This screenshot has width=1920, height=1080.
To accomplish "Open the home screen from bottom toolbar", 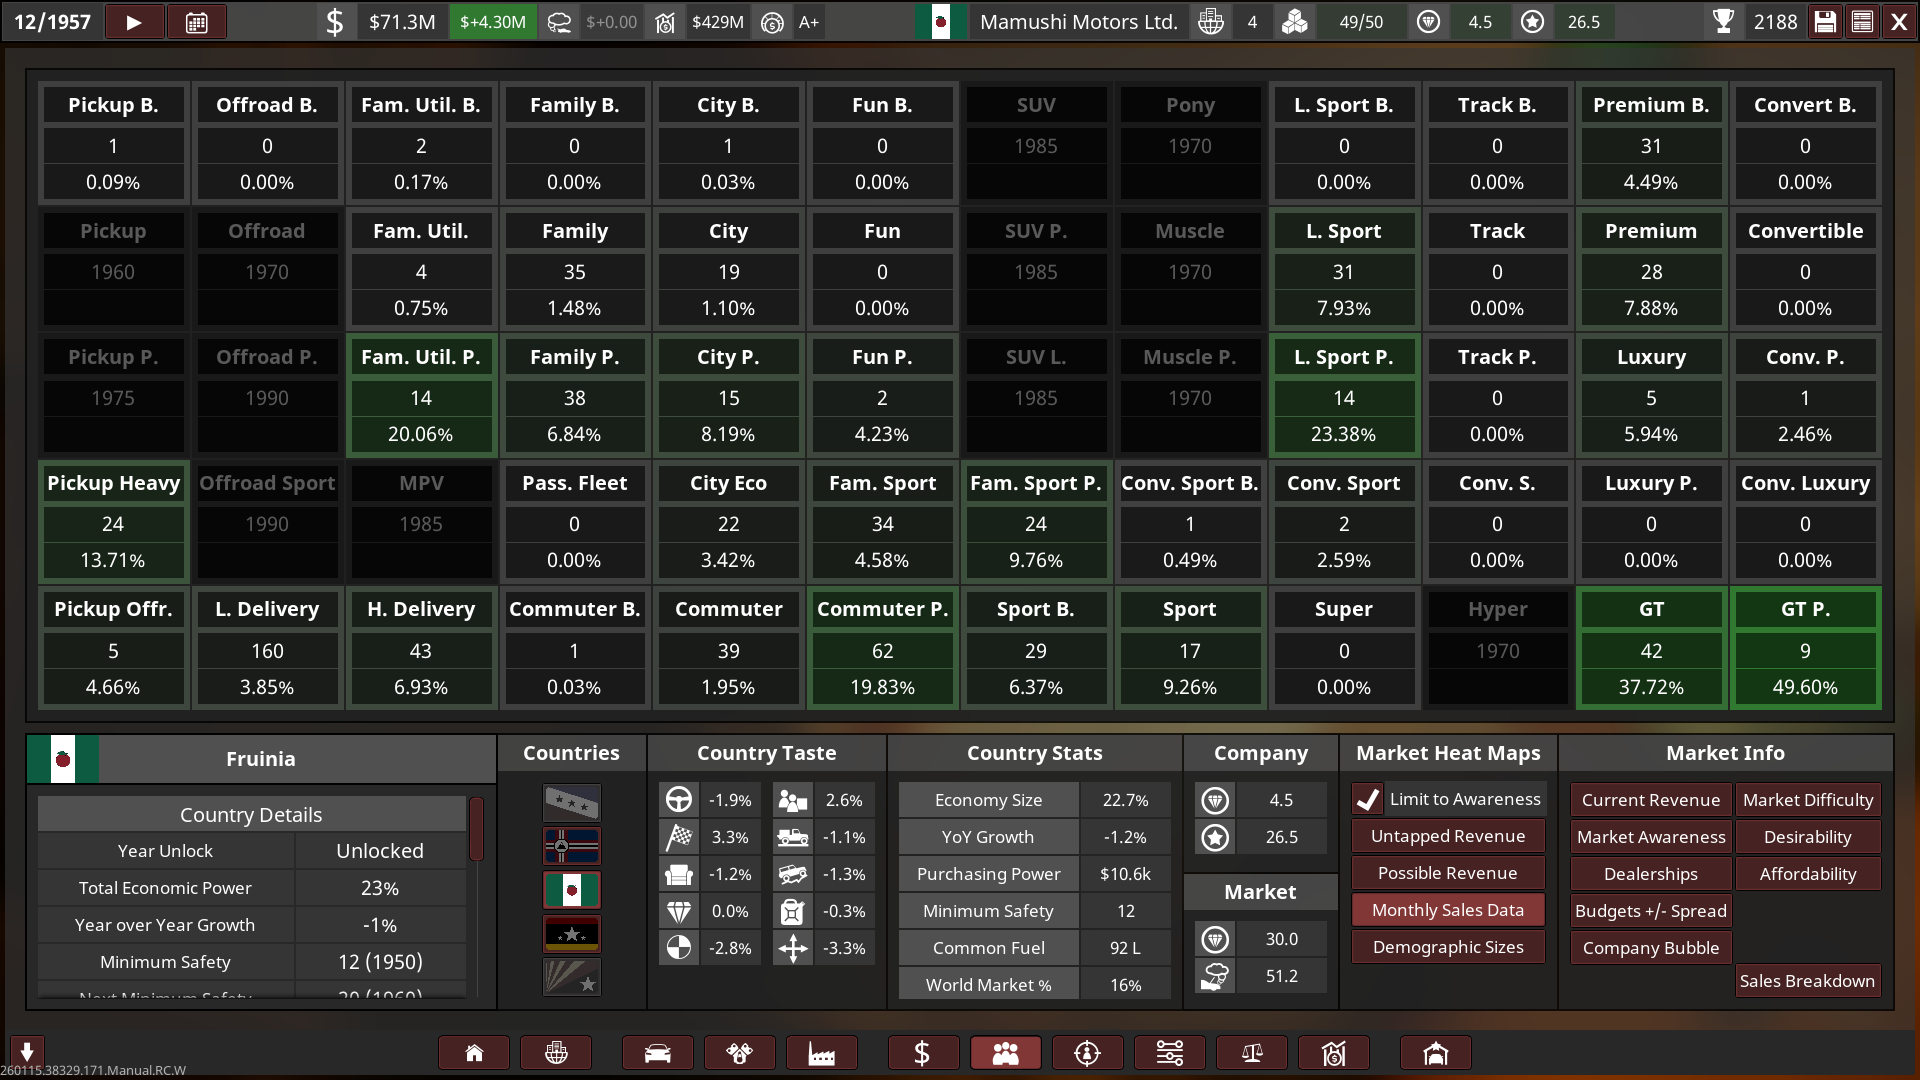I will (x=474, y=1053).
